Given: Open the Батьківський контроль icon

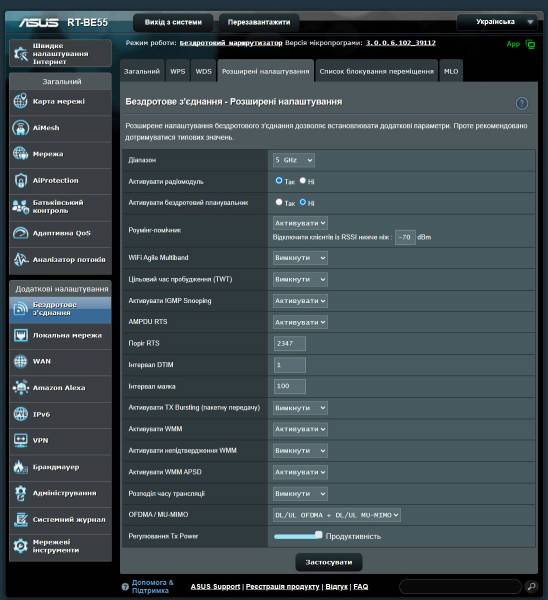Looking at the screenshot, I should 20,207.
